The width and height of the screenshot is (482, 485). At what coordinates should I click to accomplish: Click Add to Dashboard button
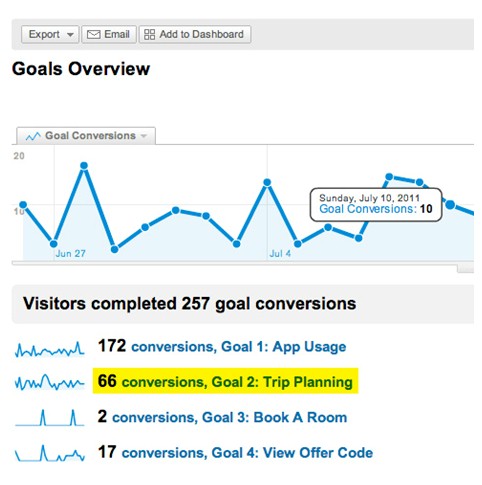click(x=195, y=34)
